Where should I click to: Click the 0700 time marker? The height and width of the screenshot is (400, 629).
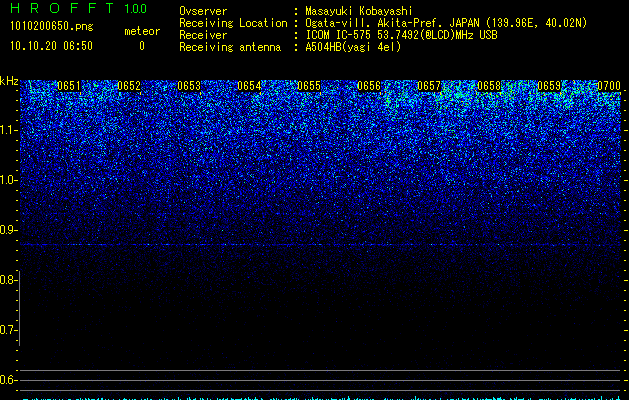609,86
